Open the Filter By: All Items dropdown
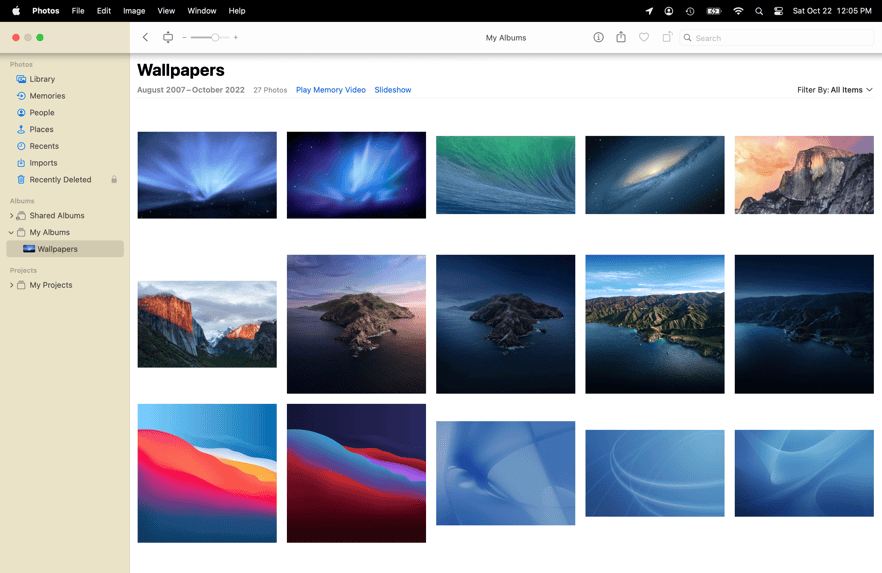Image resolution: width=882 pixels, height=573 pixels. point(835,90)
